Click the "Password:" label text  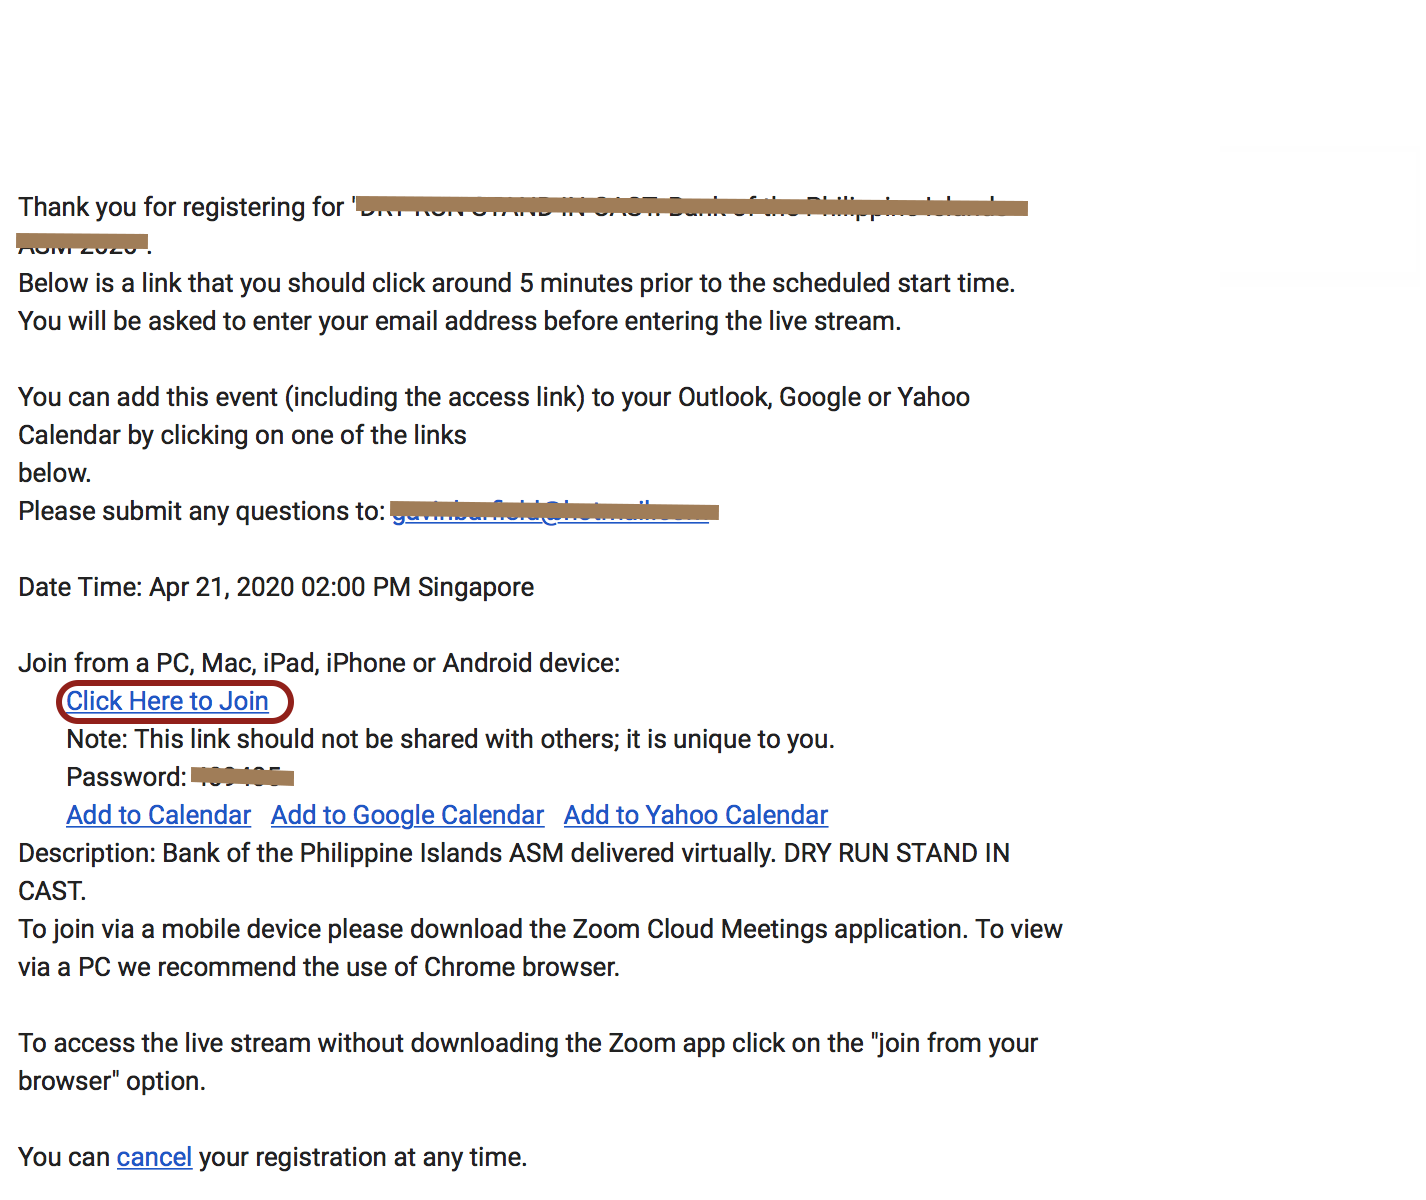126,777
